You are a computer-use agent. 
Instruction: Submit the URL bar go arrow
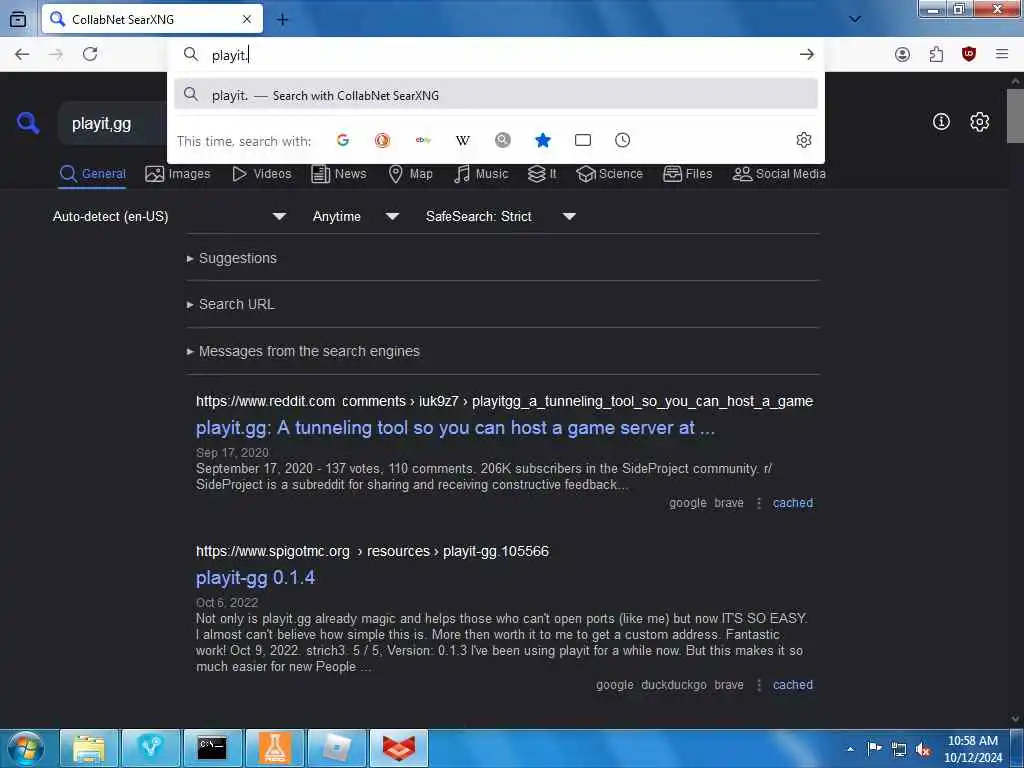click(807, 55)
